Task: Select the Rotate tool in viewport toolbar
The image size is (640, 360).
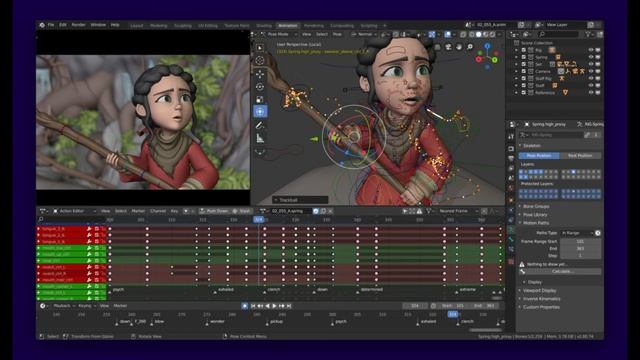Action: pos(260,87)
